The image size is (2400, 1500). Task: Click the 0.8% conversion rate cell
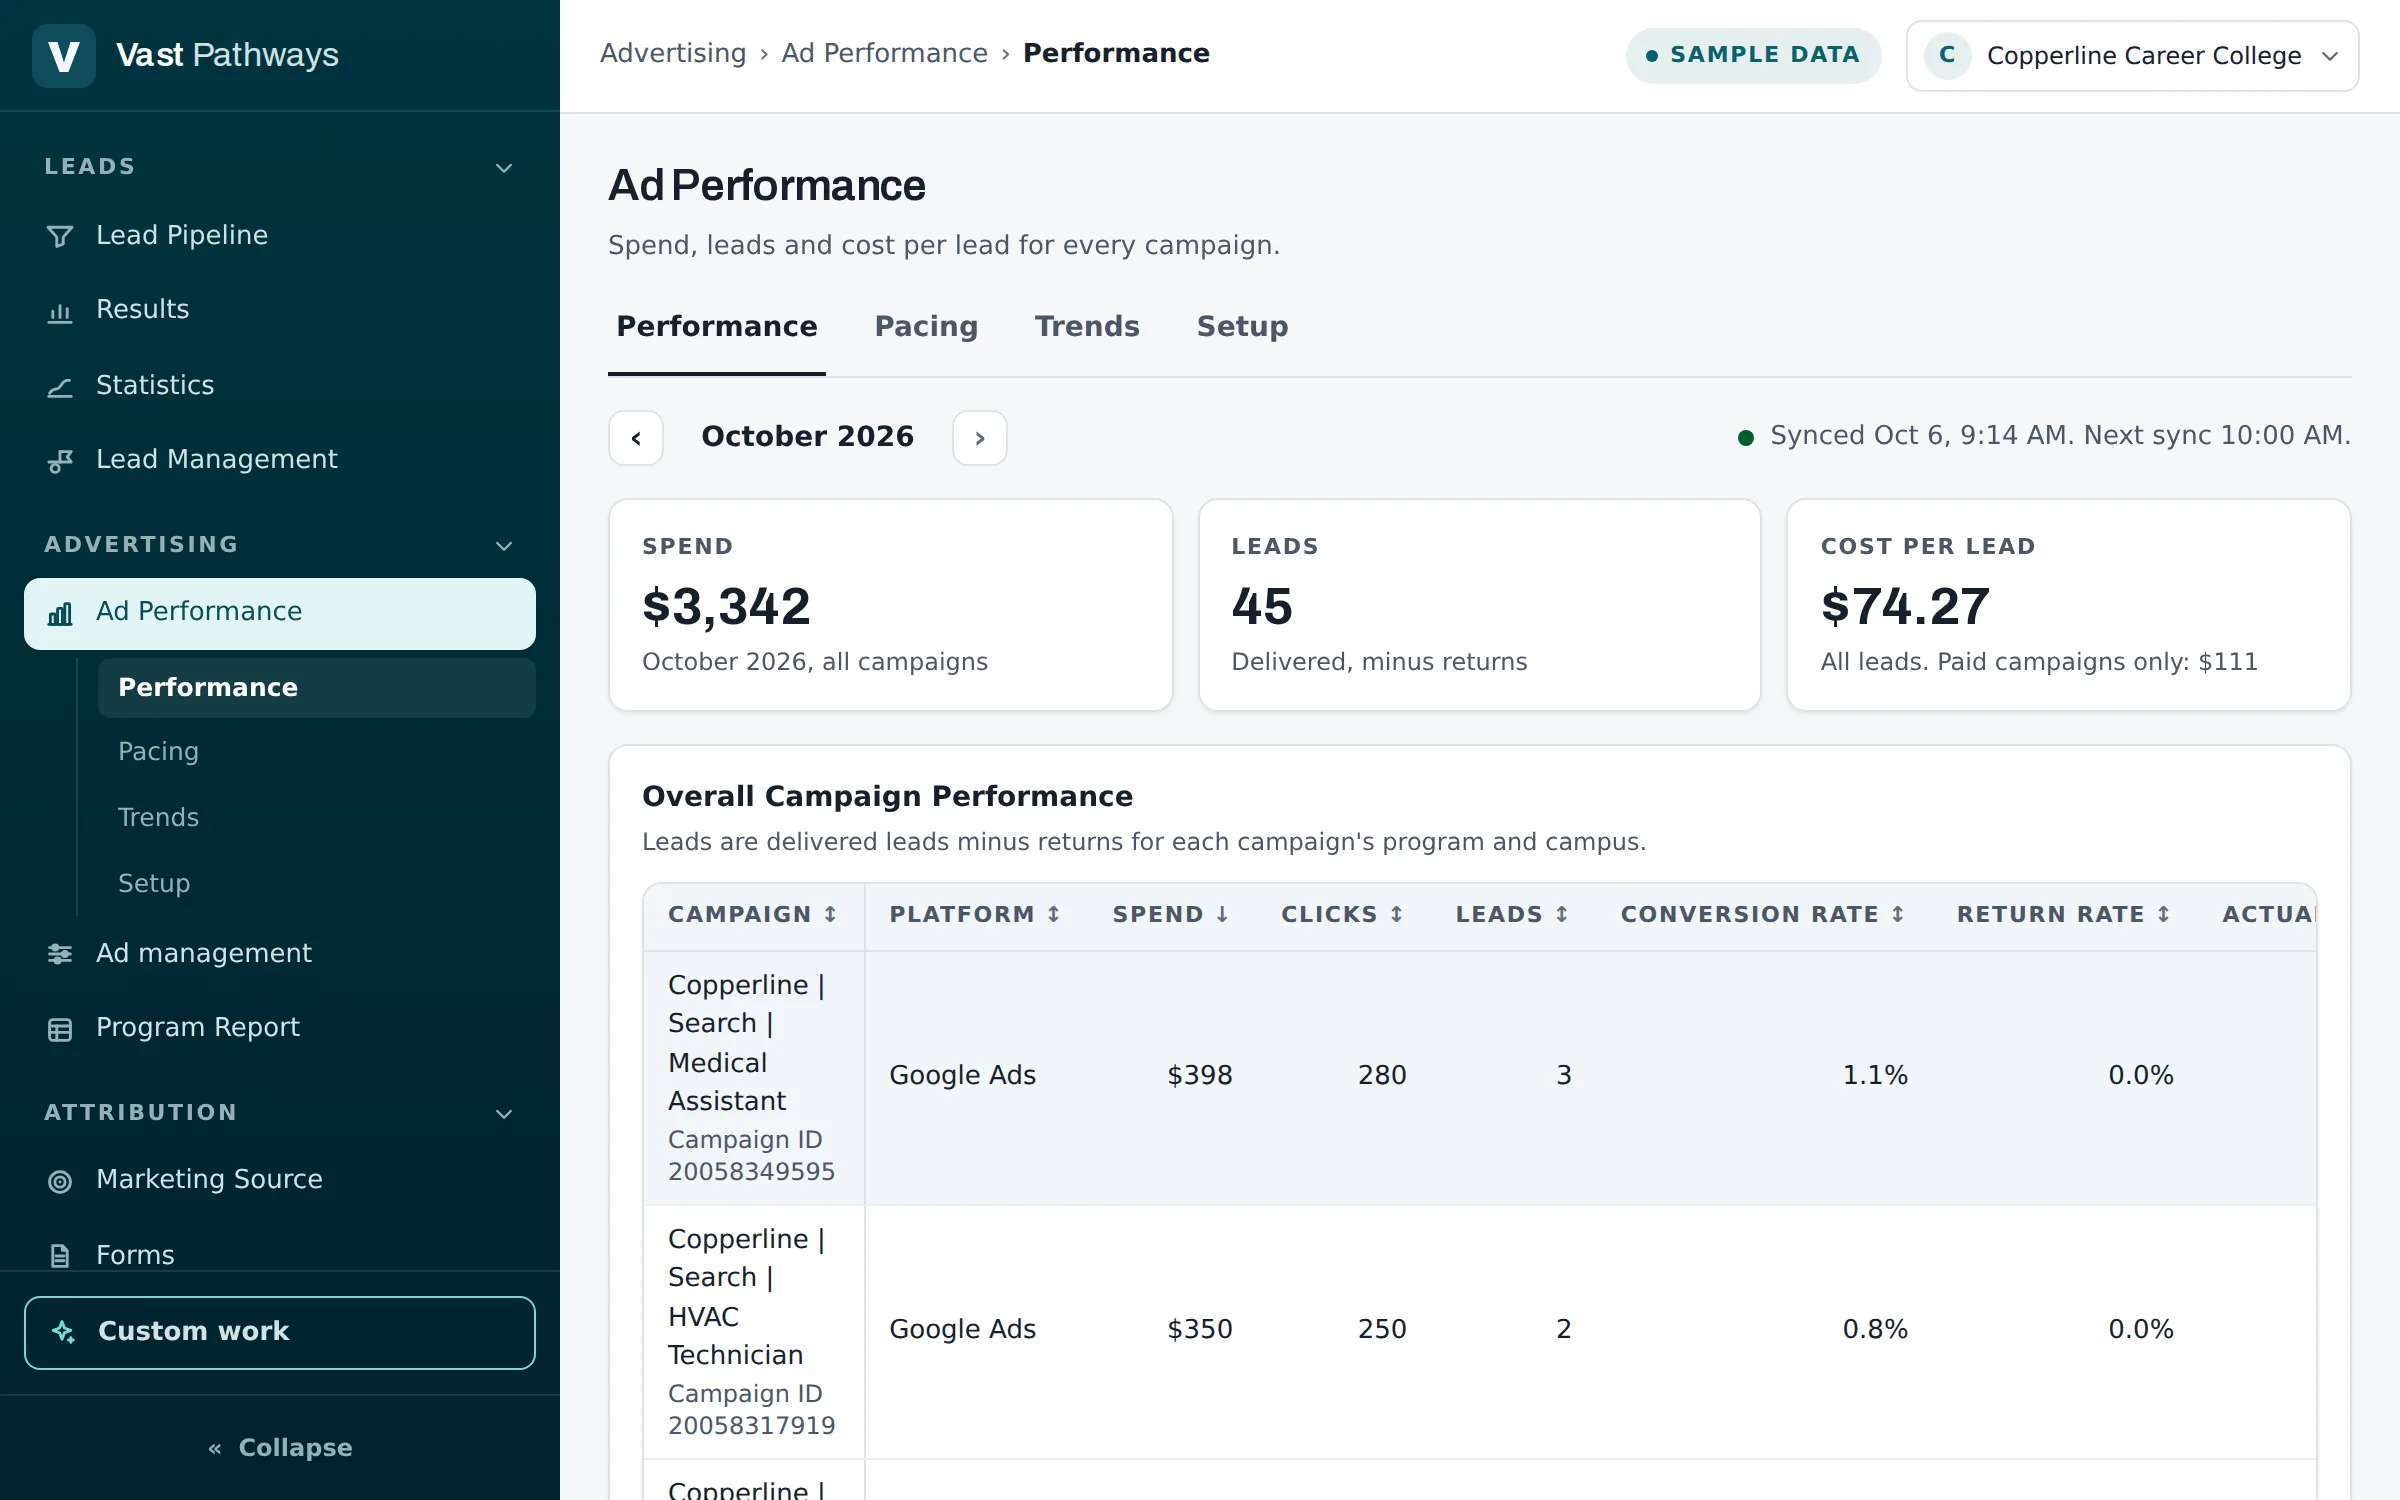[x=1875, y=1330]
